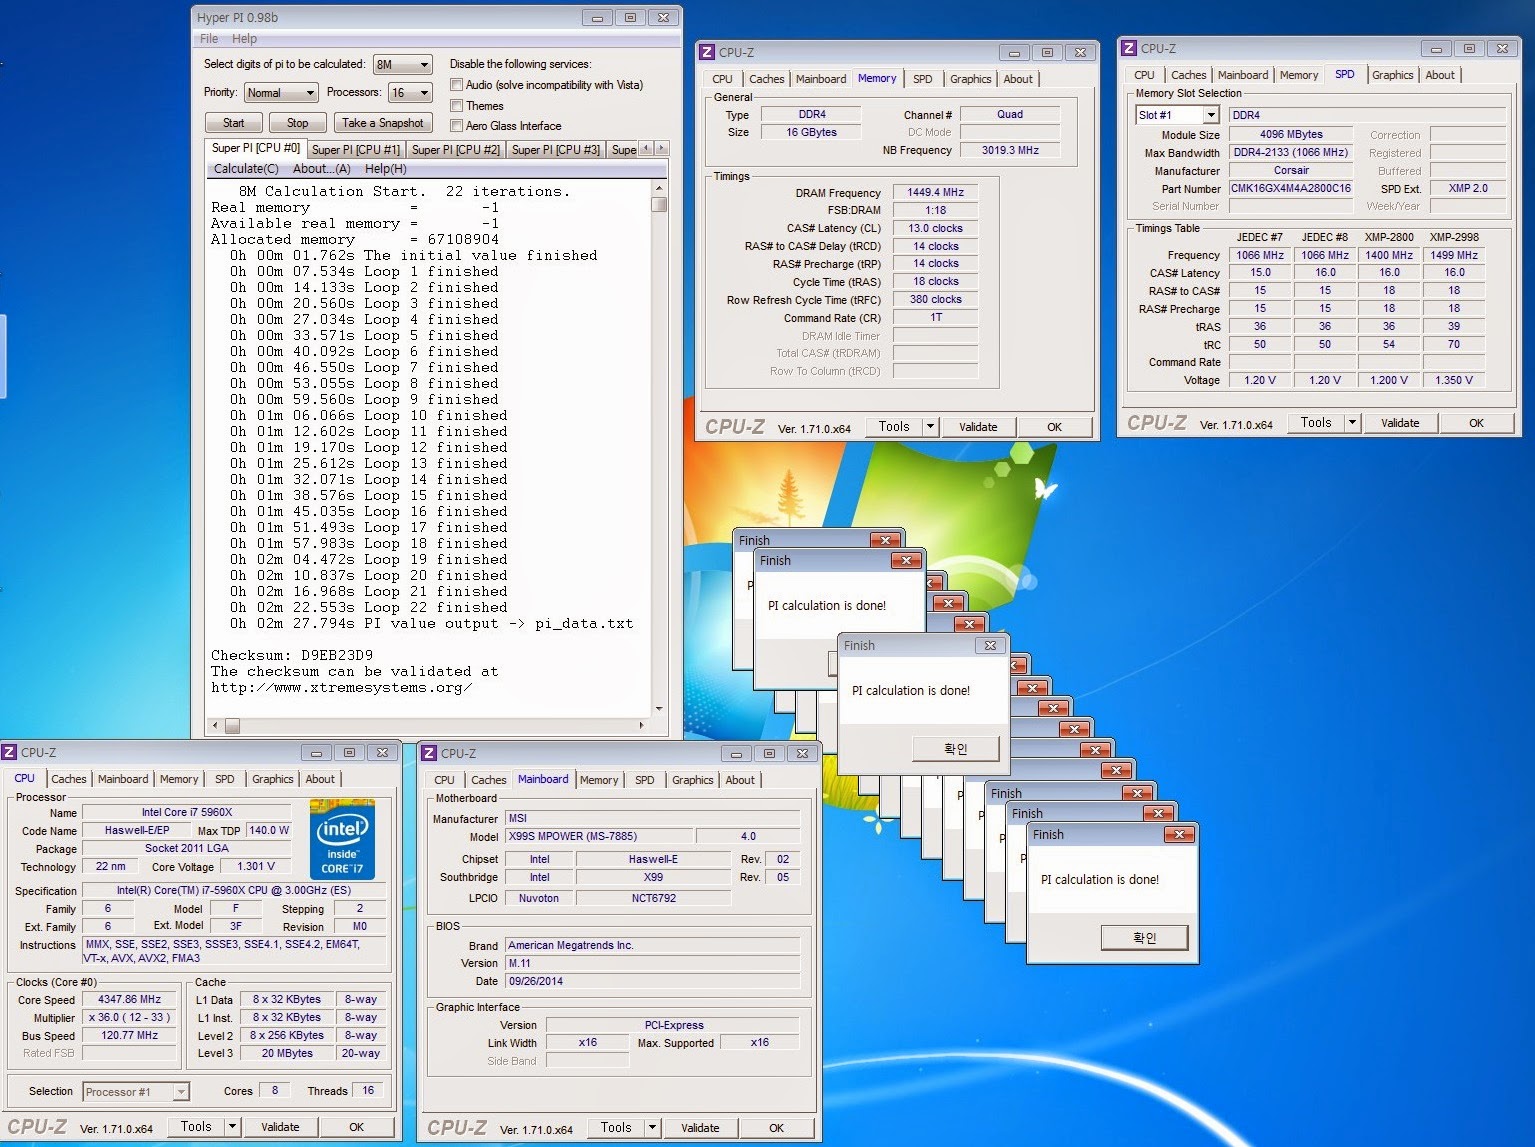Open the Graphics tab in the memory timings CPU-Z window
This screenshot has width=1535, height=1147.
(971, 79)
